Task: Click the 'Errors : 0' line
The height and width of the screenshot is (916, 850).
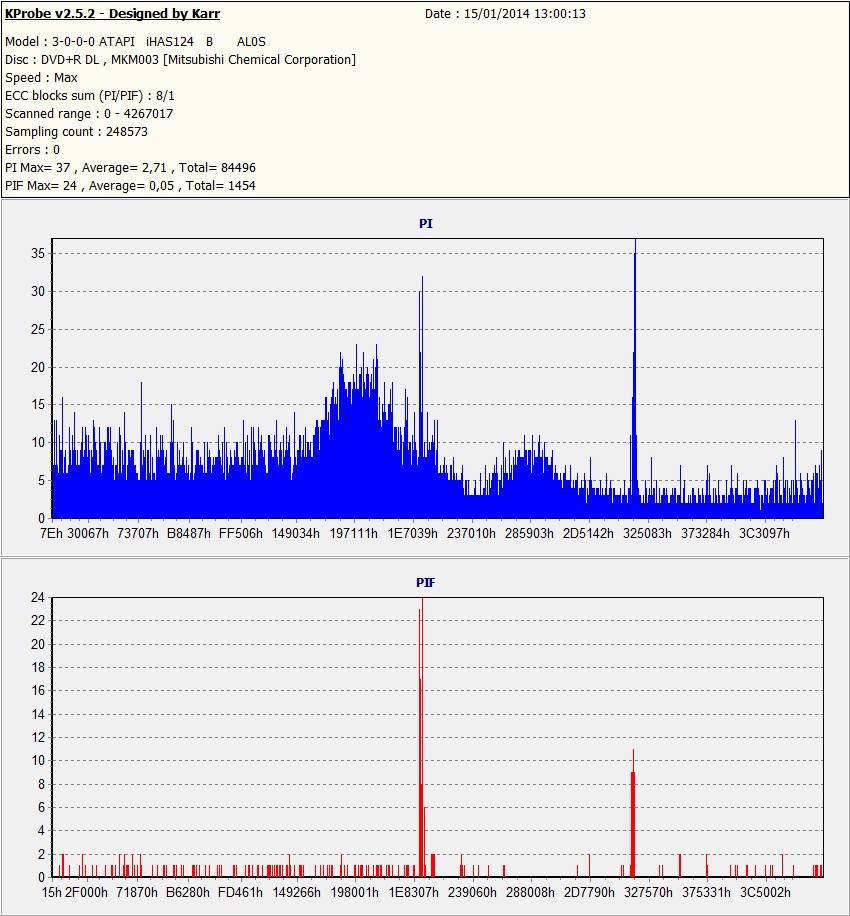Action: click(32, 150)
